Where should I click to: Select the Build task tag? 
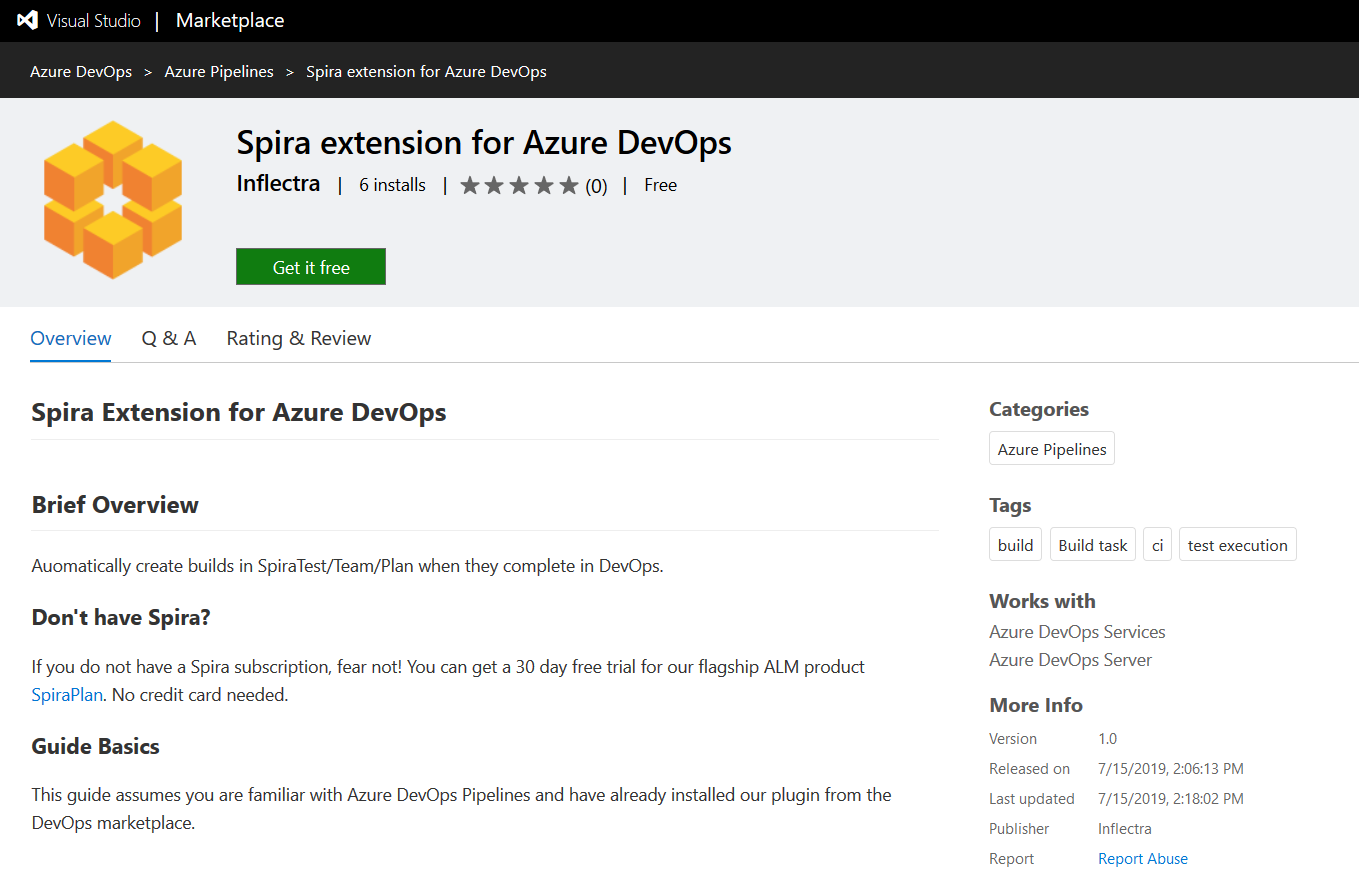pyautogui.click(x=1093, y=545)
